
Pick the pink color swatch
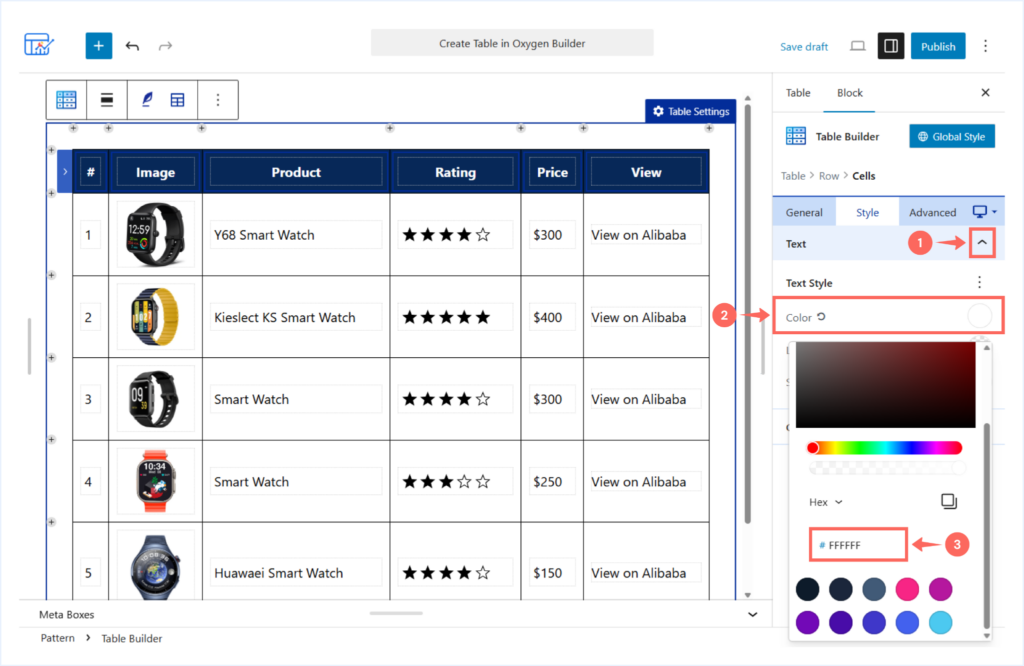click(x=907, y=589)
